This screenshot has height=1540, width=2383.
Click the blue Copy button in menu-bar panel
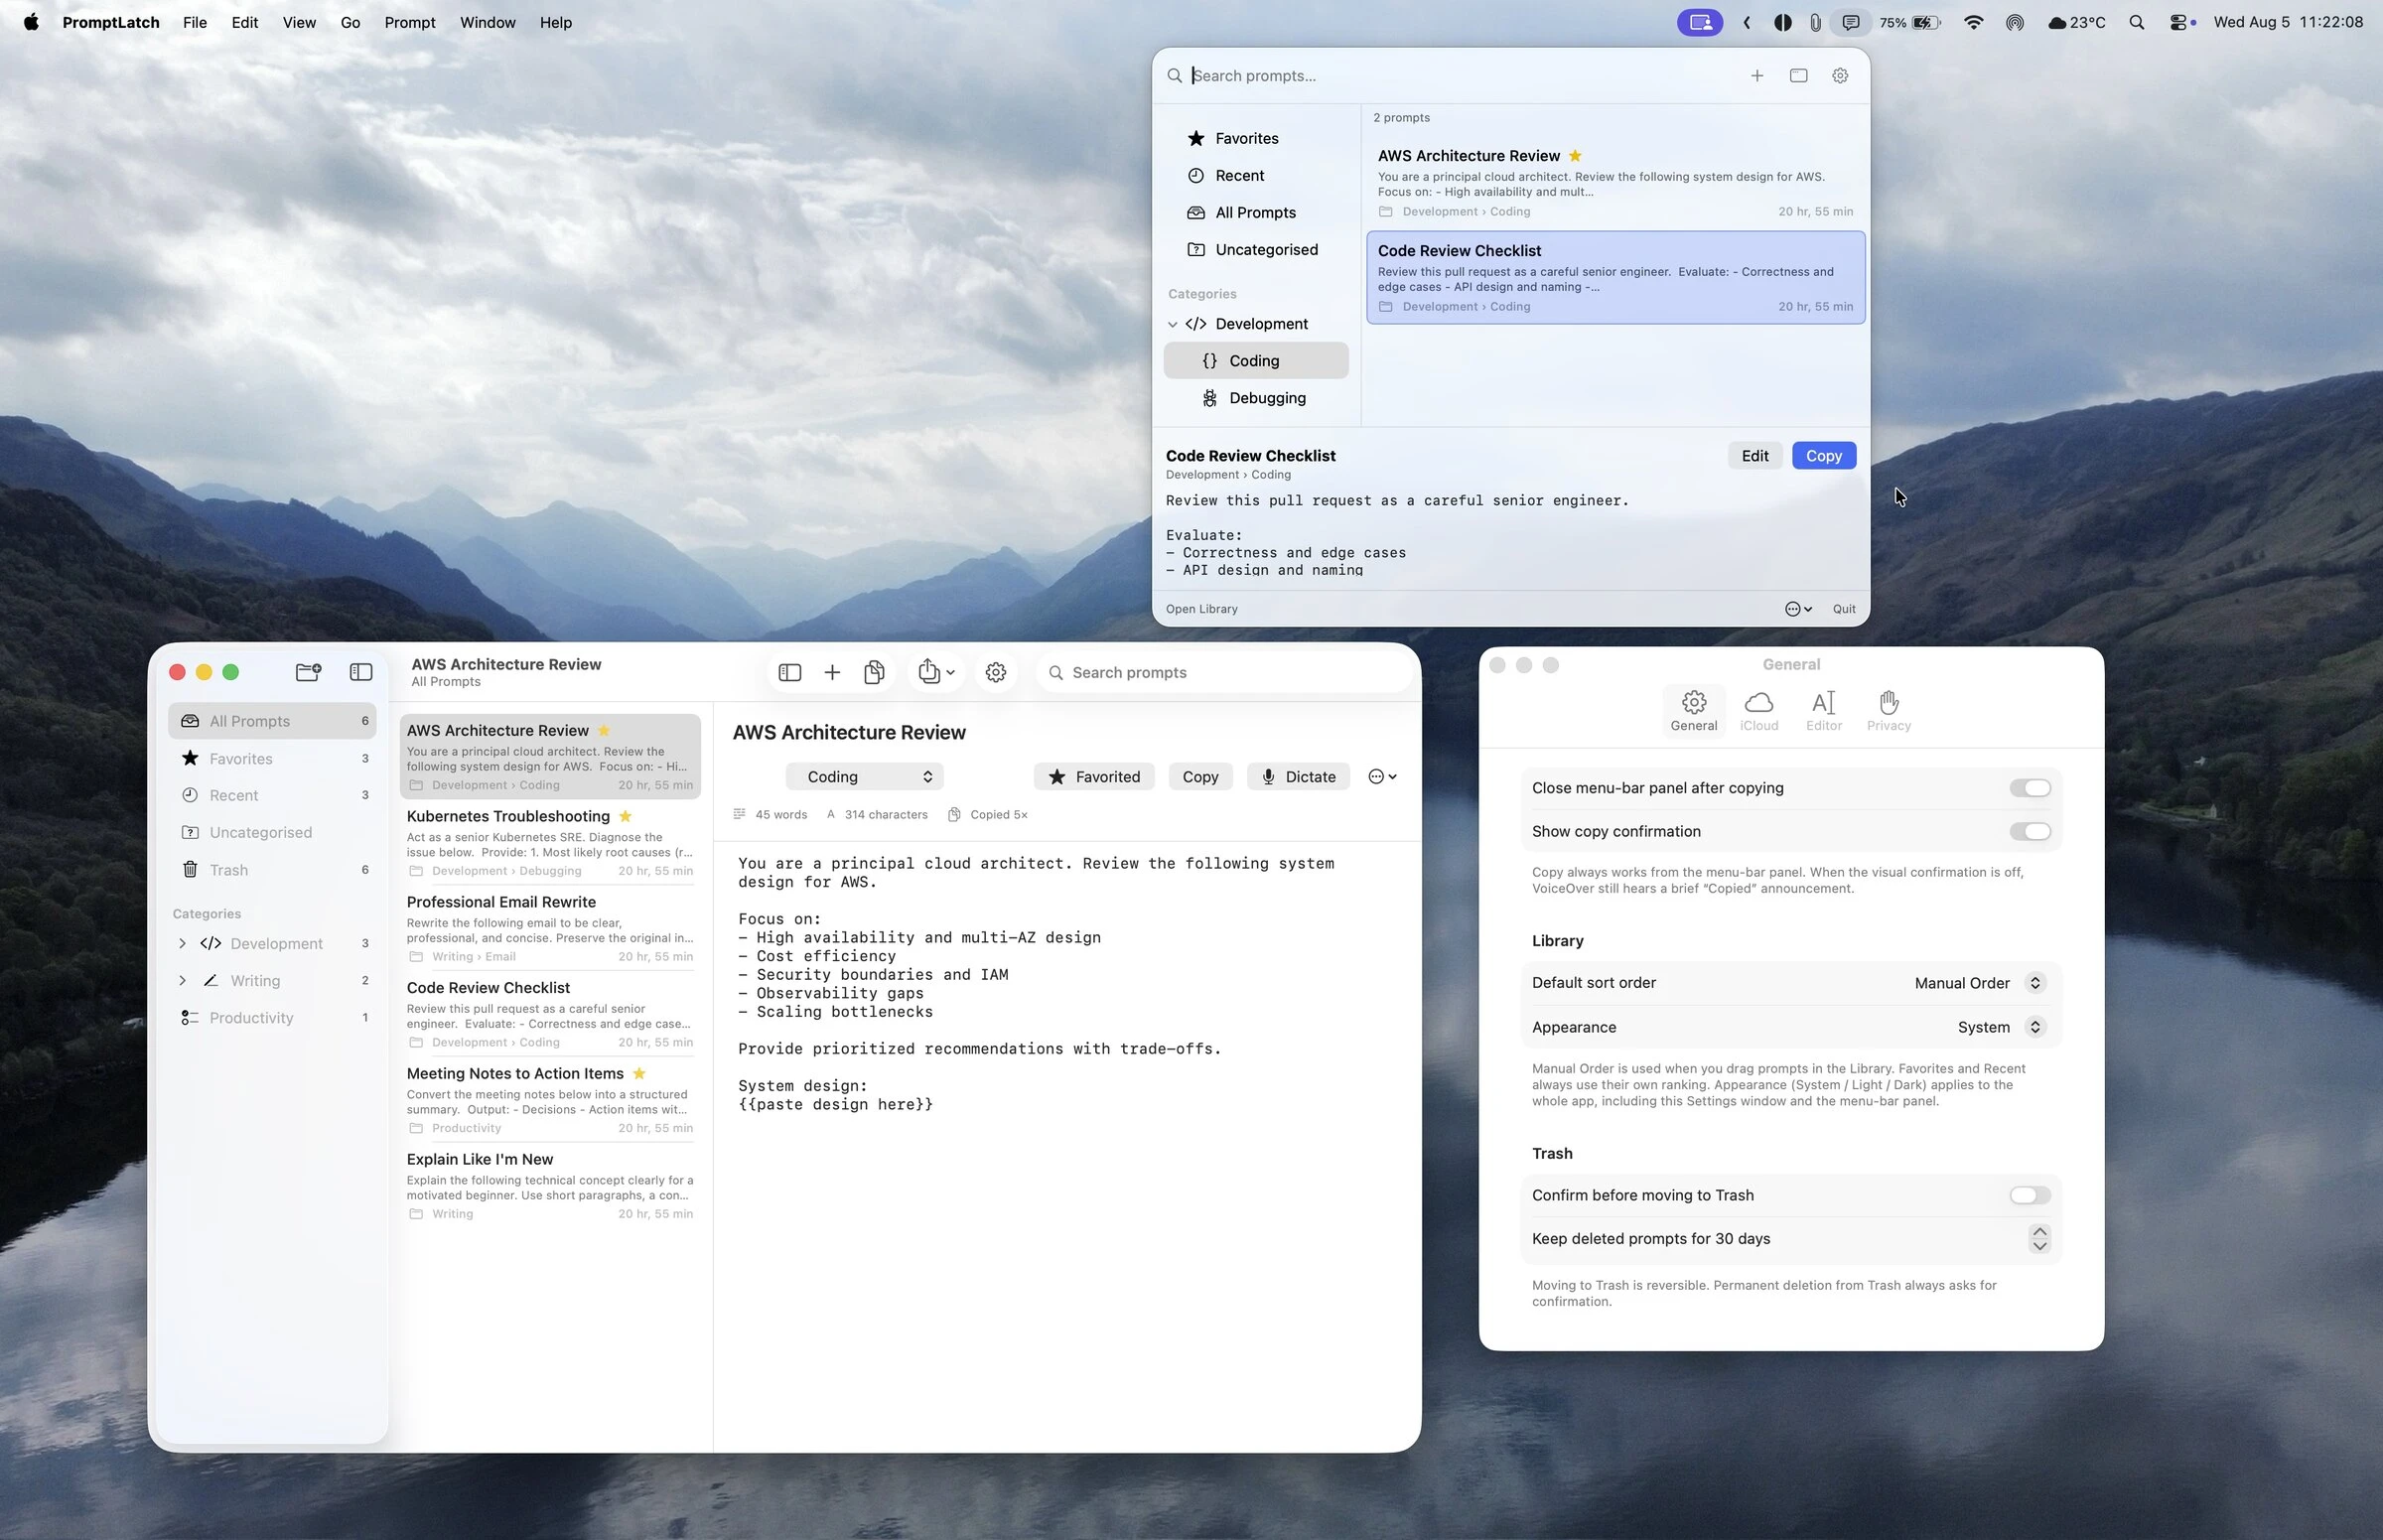pos(1823,455)
